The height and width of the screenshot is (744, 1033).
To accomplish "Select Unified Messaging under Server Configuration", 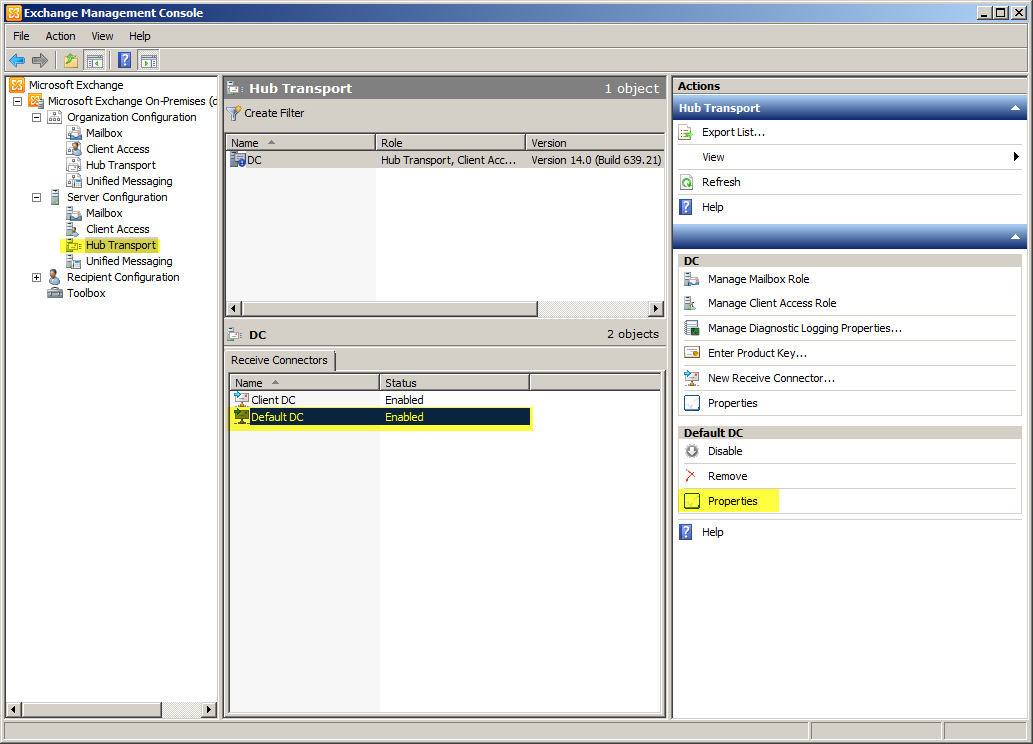I will [129, 261].
